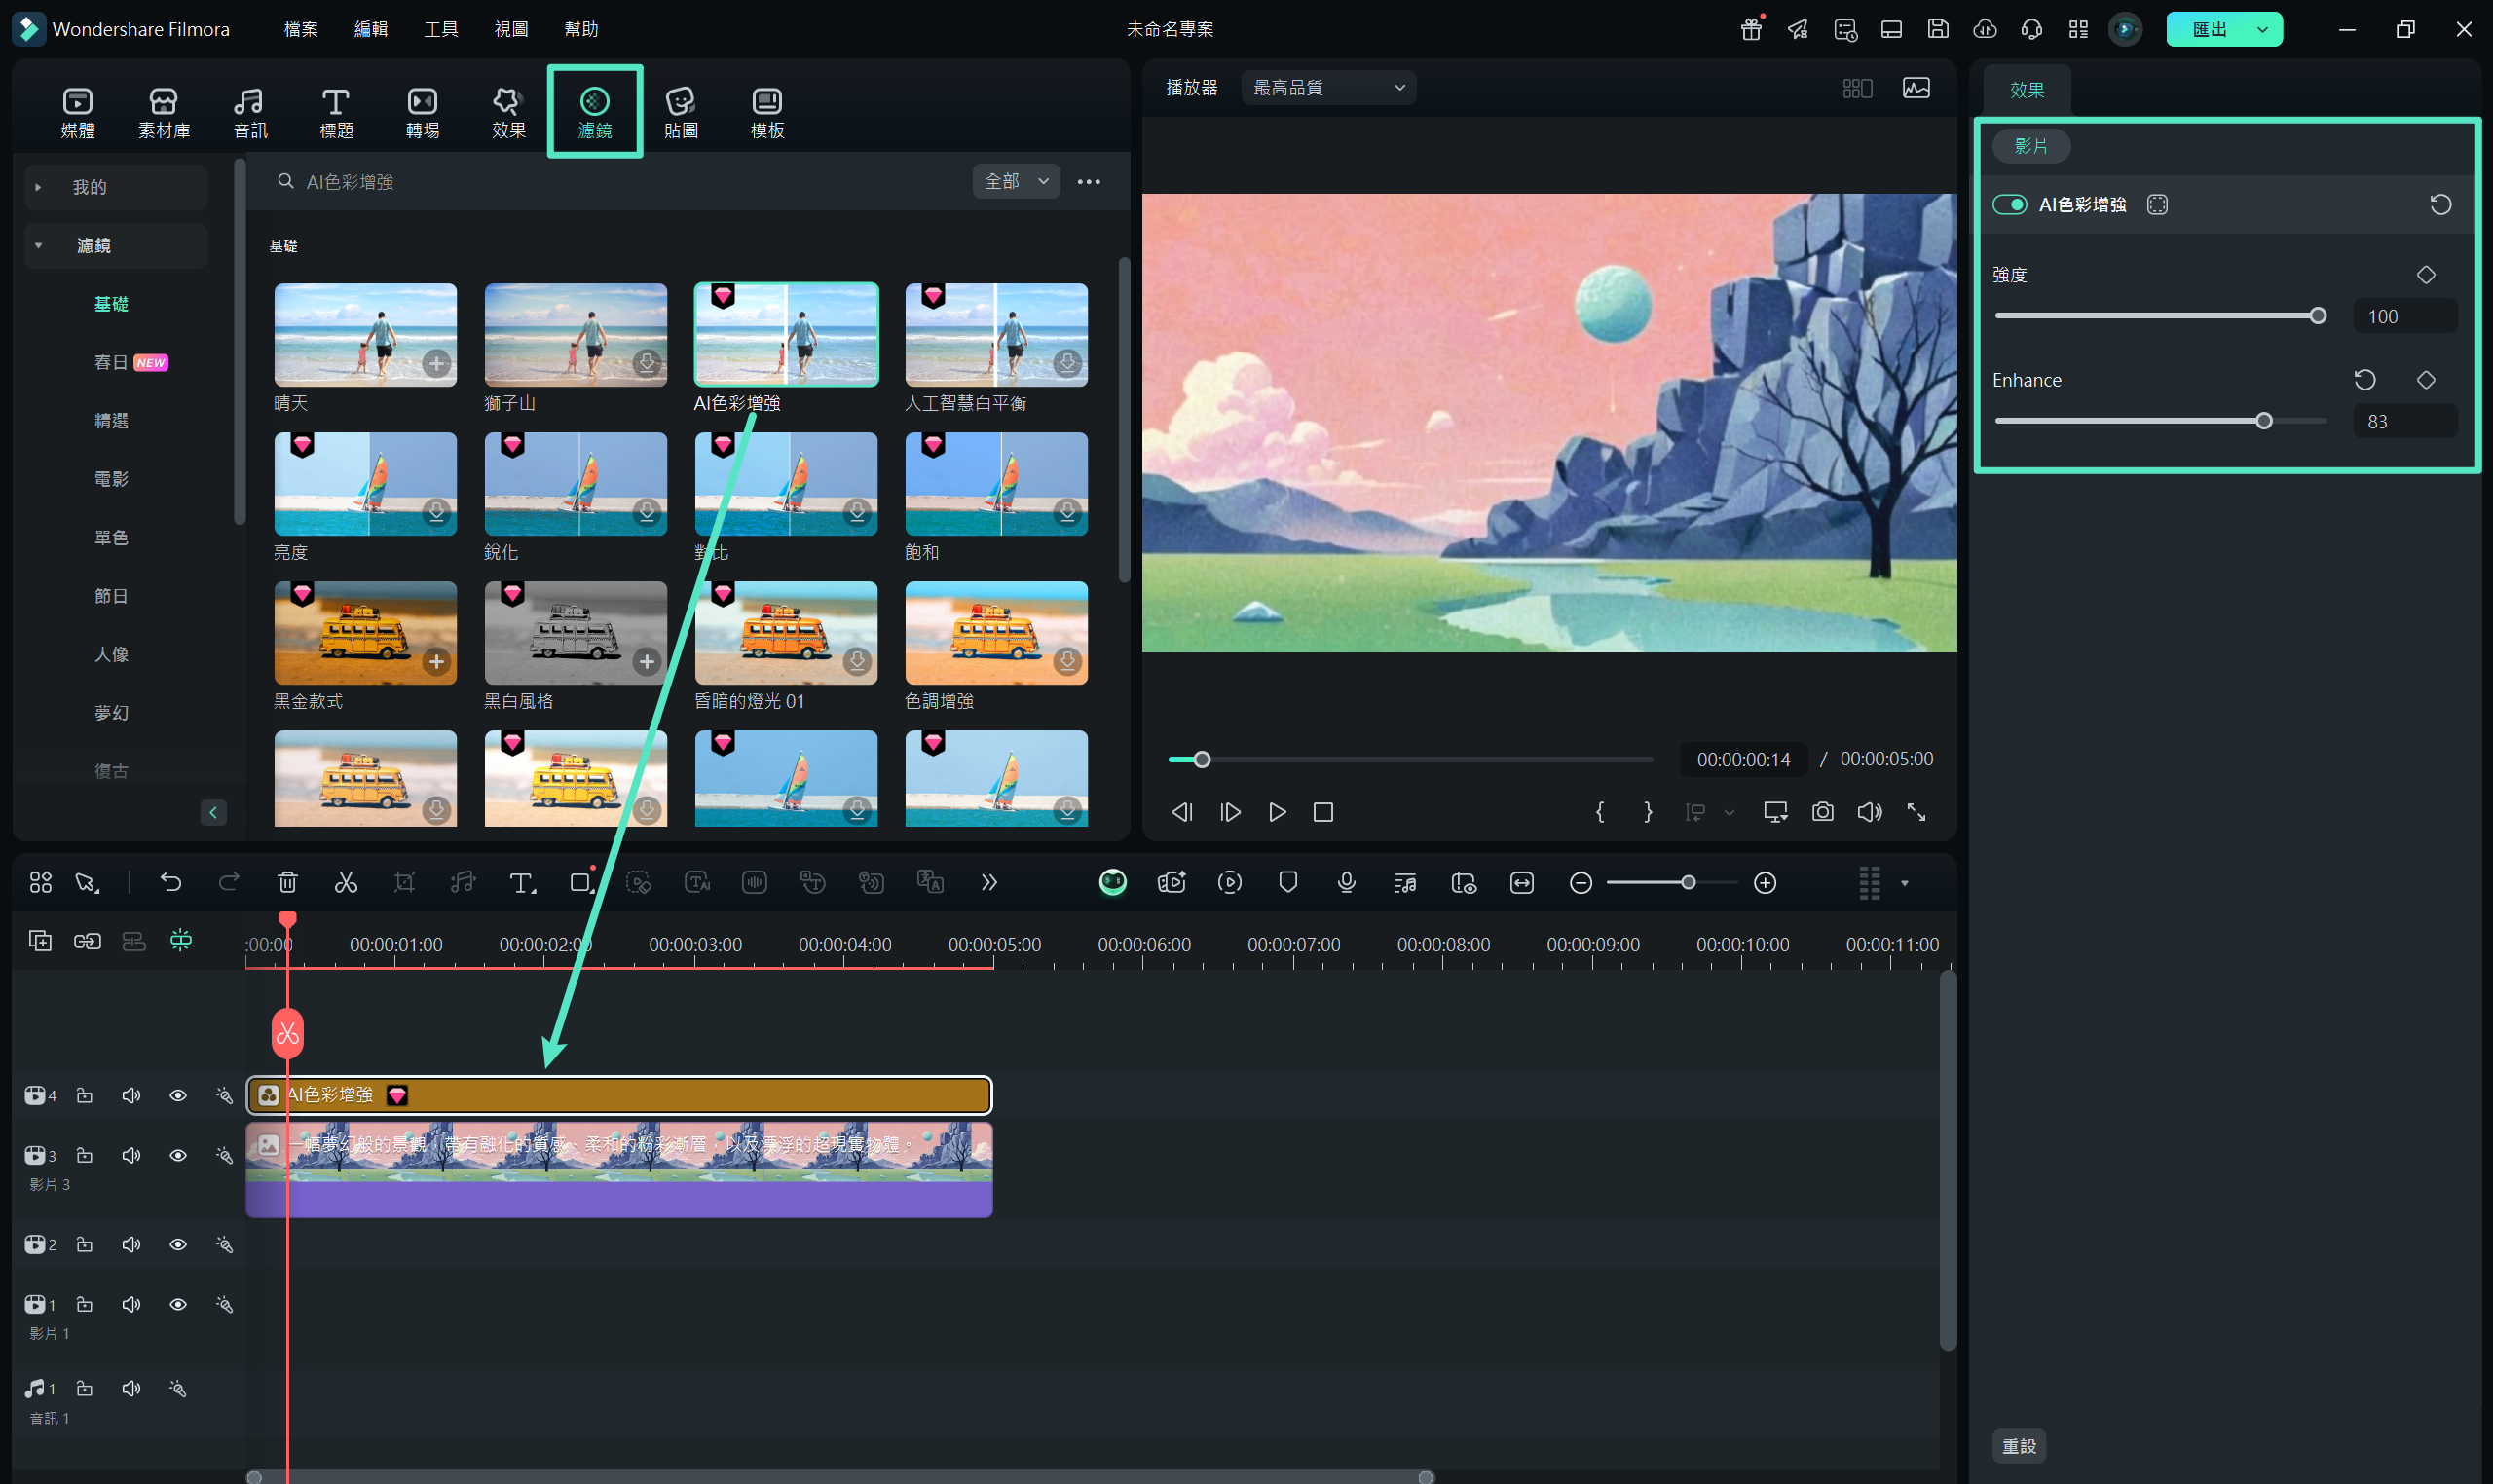Select the crop tool in timeline toolbar
This screenshot has height=1484, width=2493.
(x=404, y=882)
